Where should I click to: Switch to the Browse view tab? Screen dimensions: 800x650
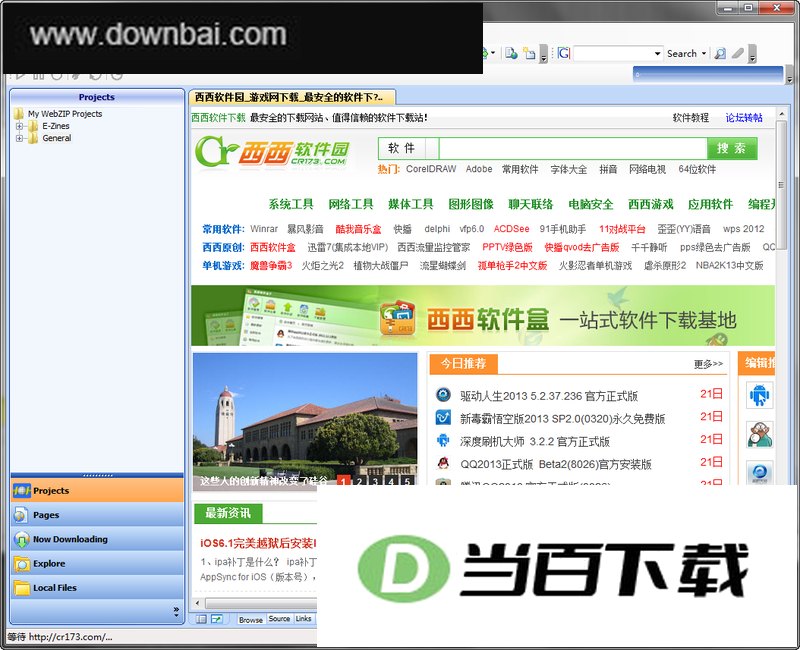click(251, 619)
